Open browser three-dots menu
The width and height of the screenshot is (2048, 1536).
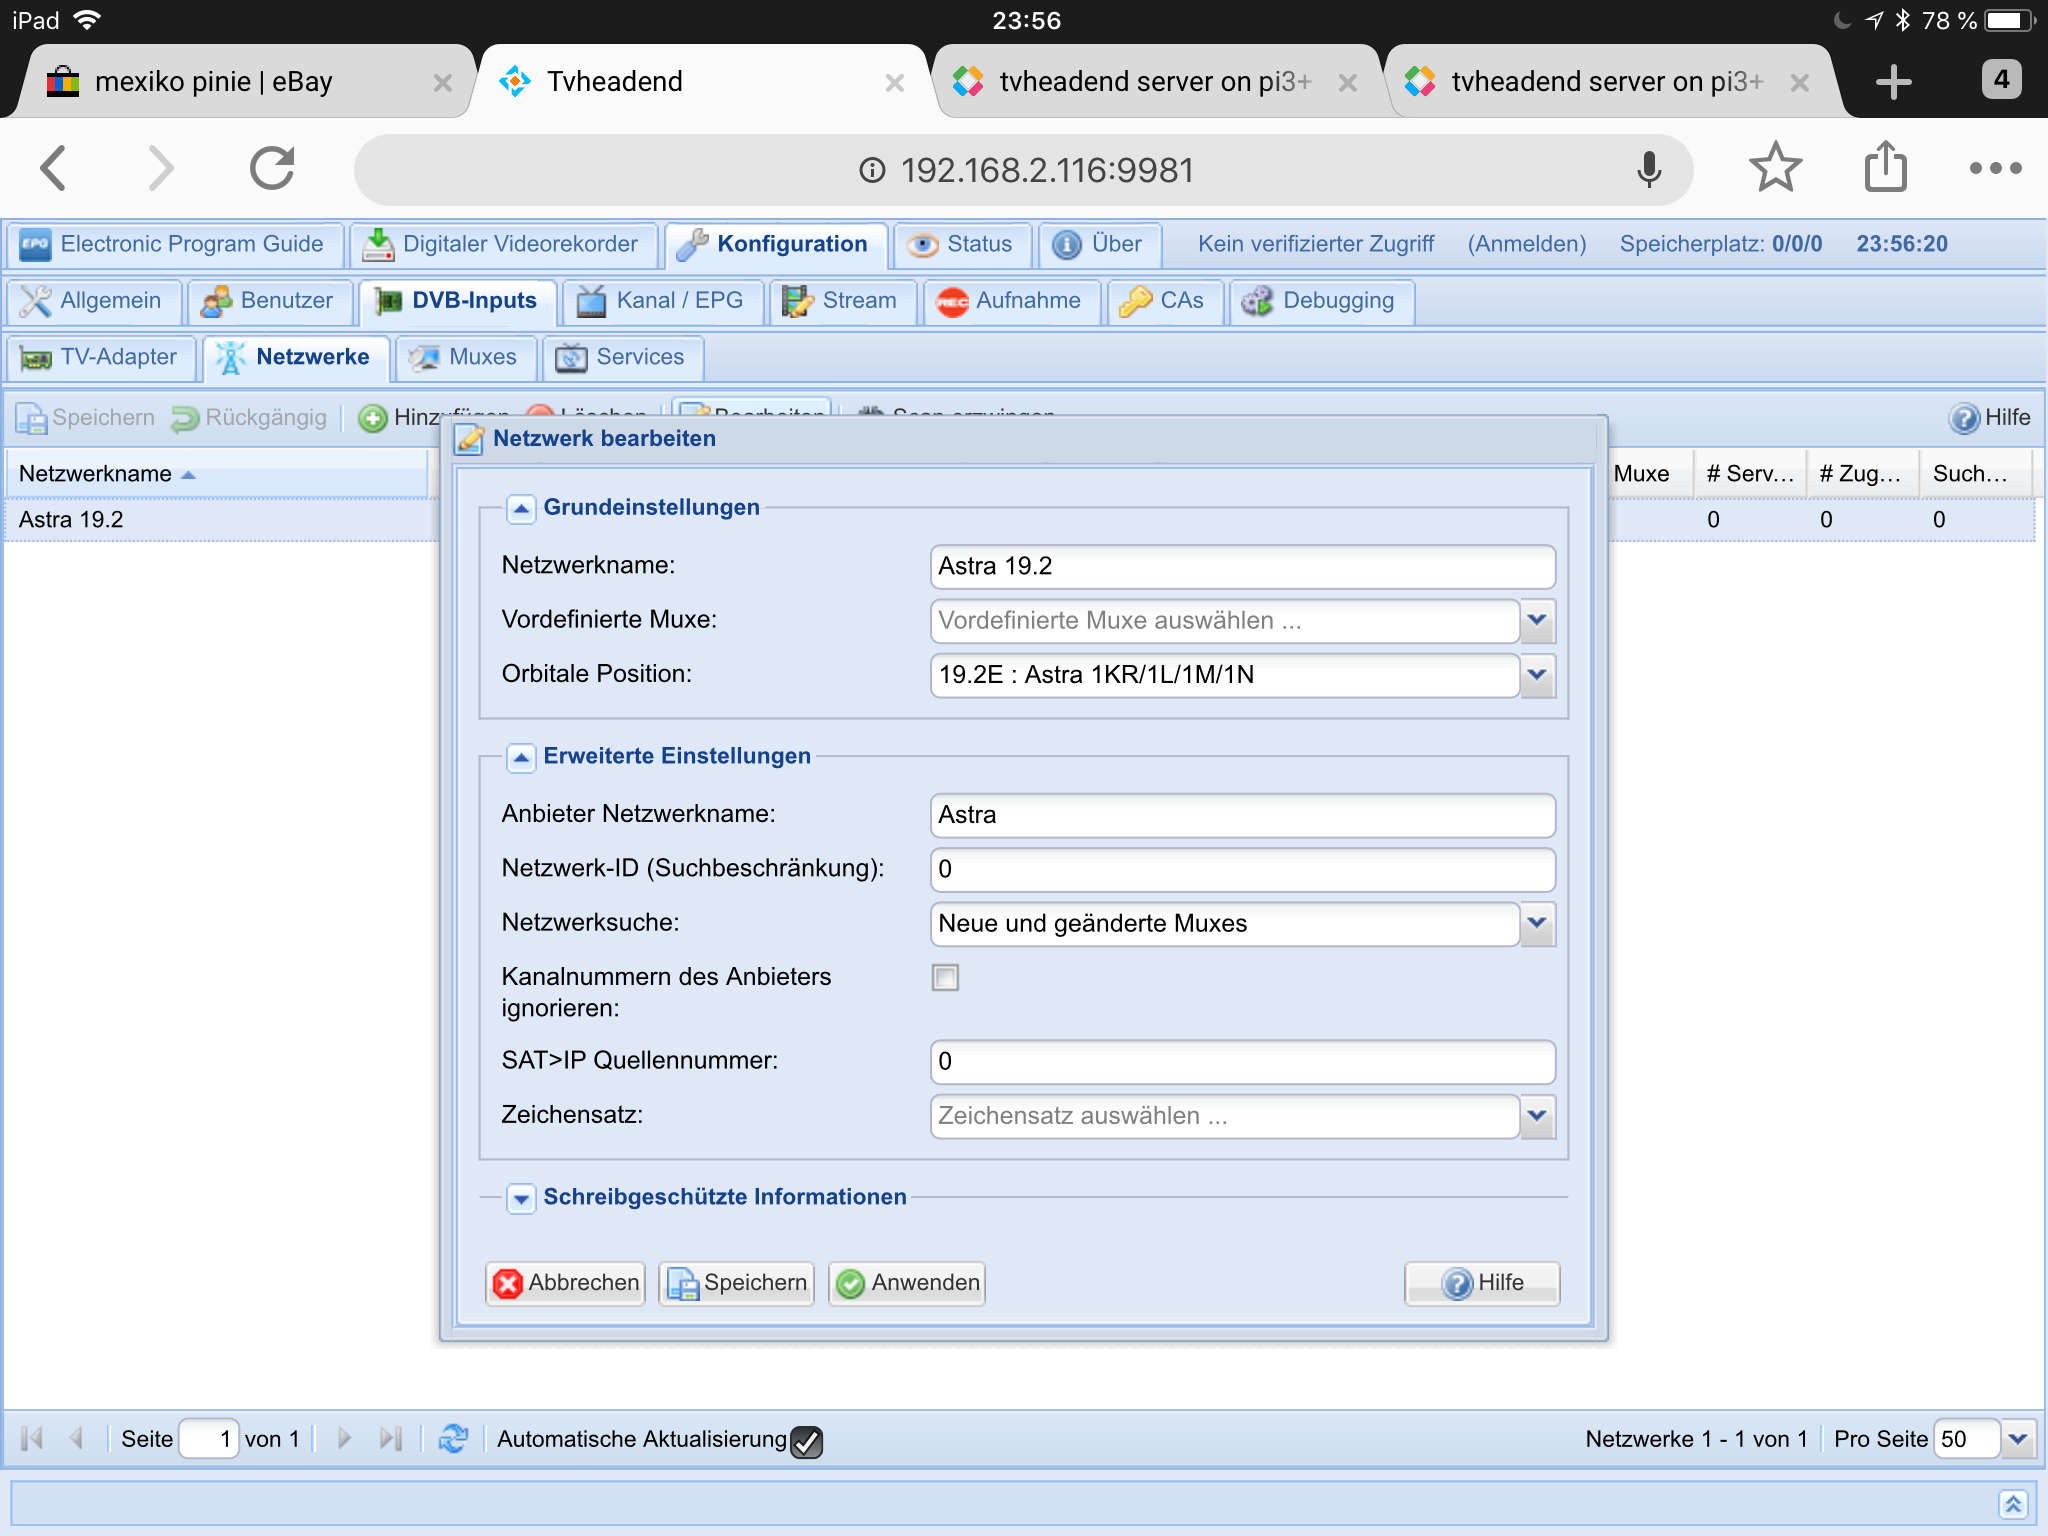[x=1995, y=168]
